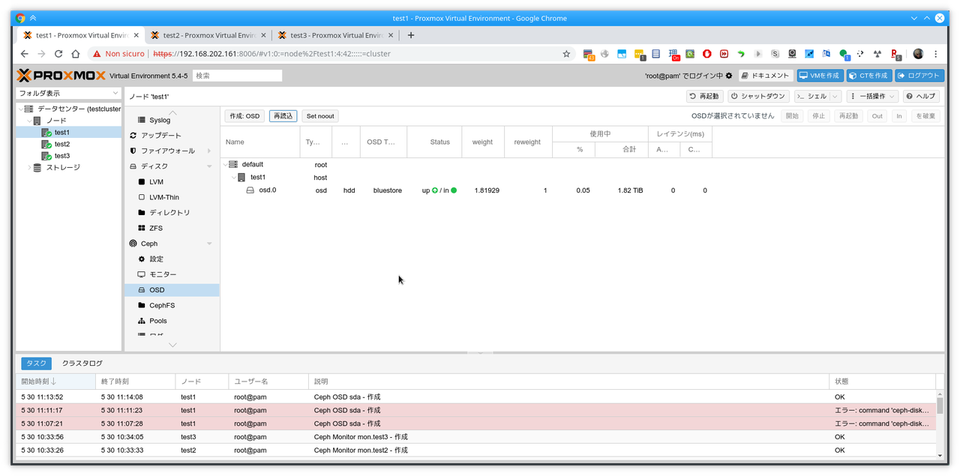Switch to the クラスタログ tab

(82, 364)
